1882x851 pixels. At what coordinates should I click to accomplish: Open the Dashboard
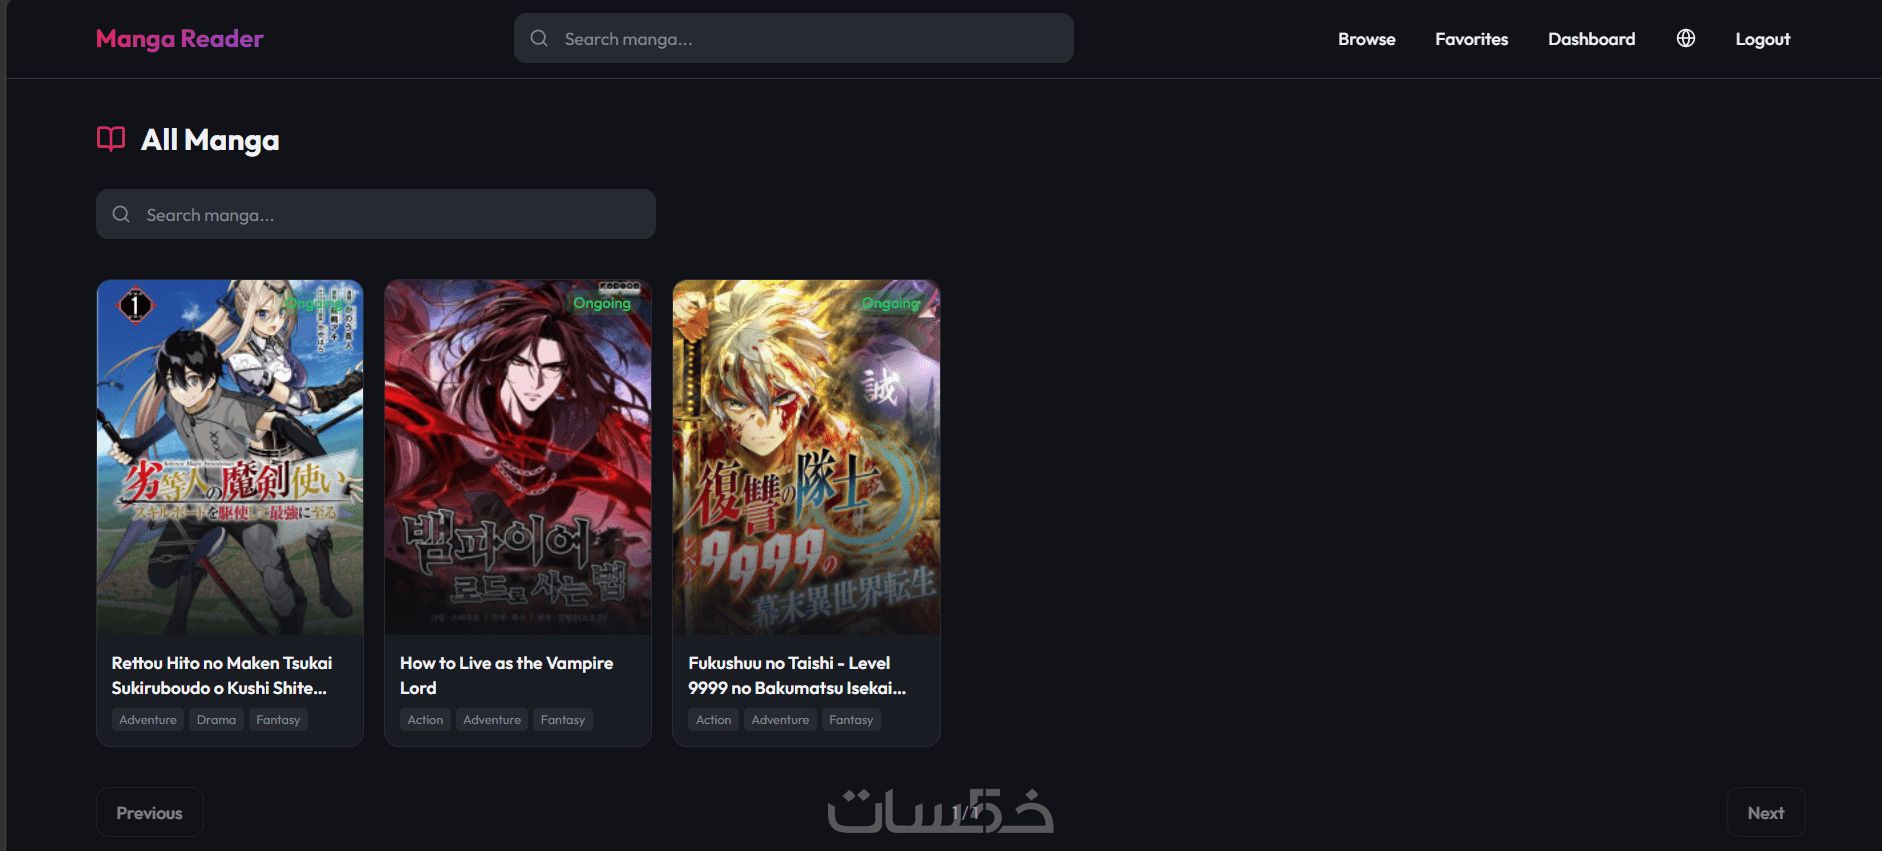click(x=1591, y=39)
